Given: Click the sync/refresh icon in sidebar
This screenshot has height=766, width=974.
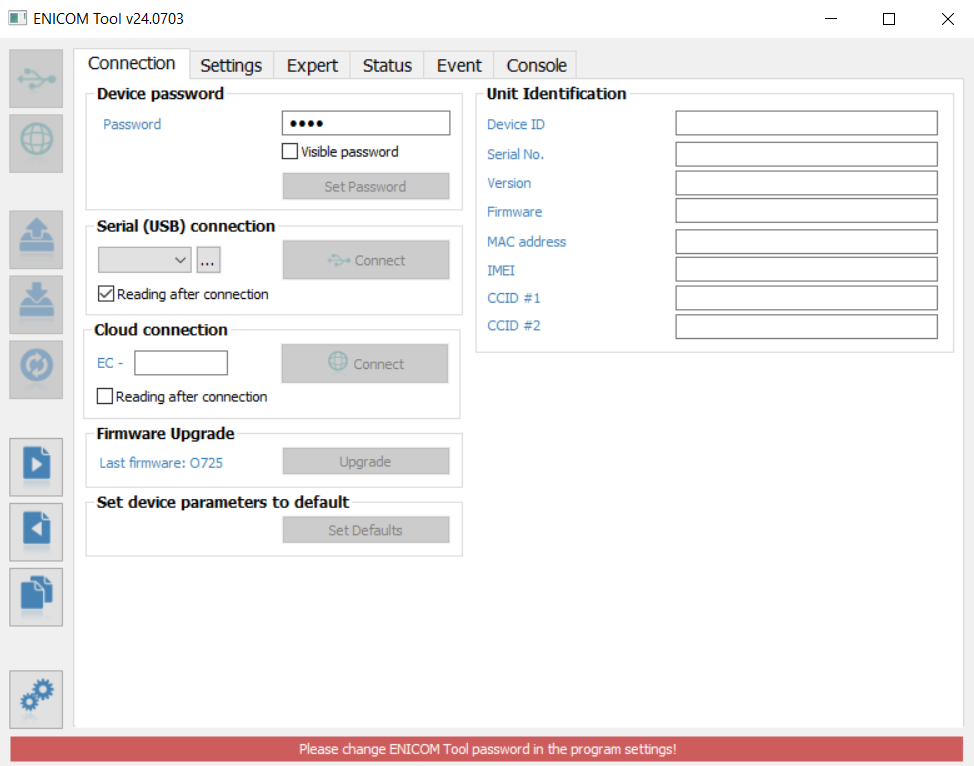Looking at the screenshot, I should (x=35, y=369).
